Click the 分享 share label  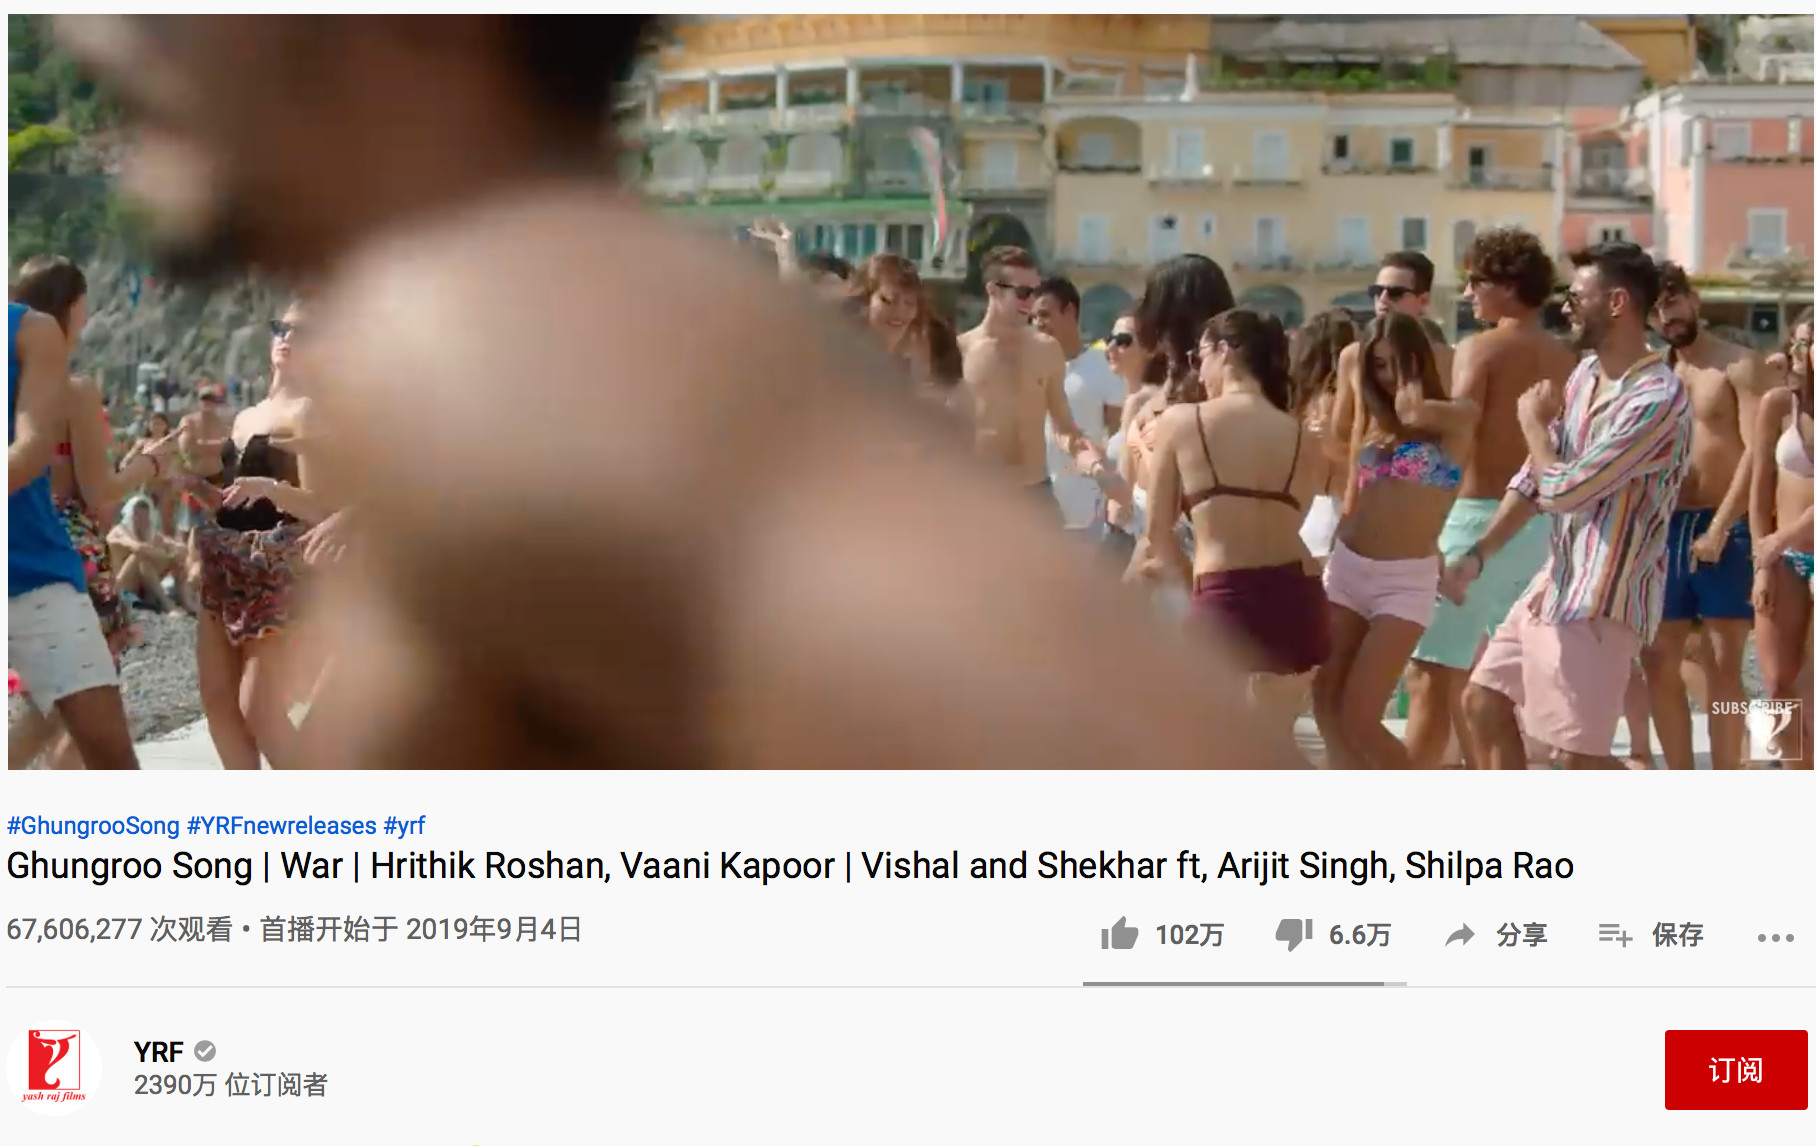pyautogui.click(x=1521, y=935)
